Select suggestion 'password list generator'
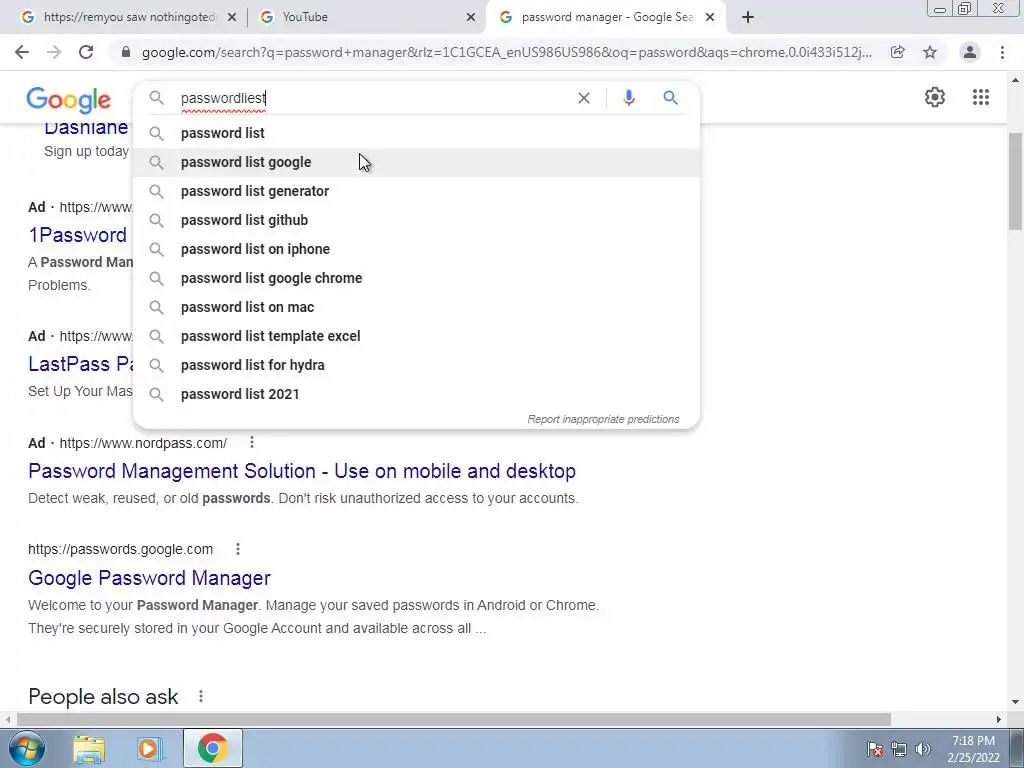1024x768 pixels. coord(416,191)
